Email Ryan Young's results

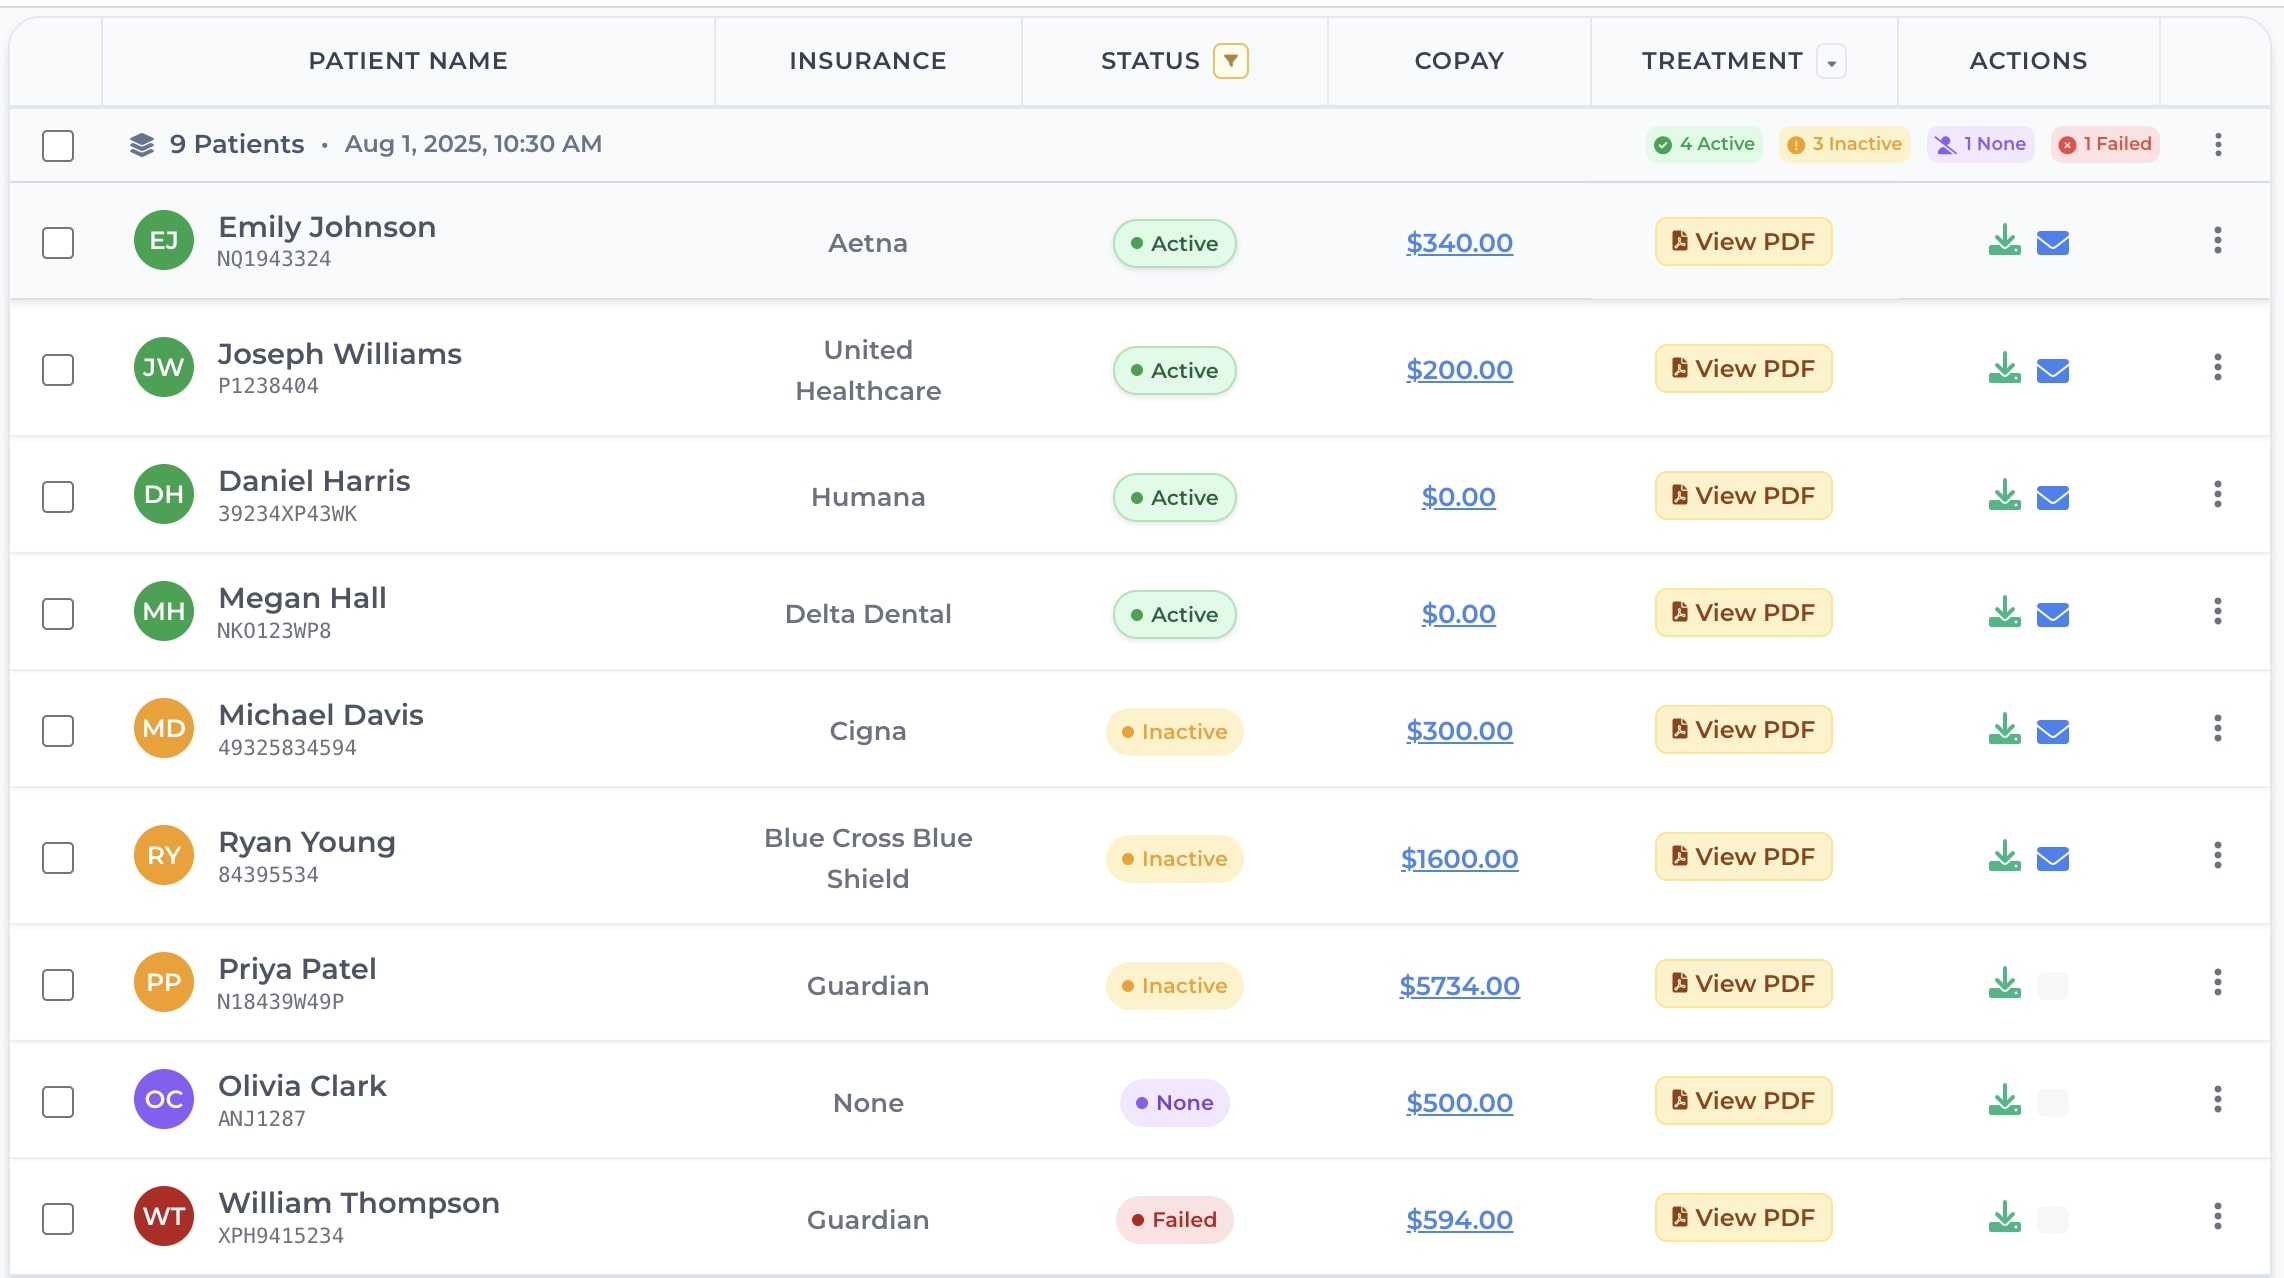(x=2053, y=857)
